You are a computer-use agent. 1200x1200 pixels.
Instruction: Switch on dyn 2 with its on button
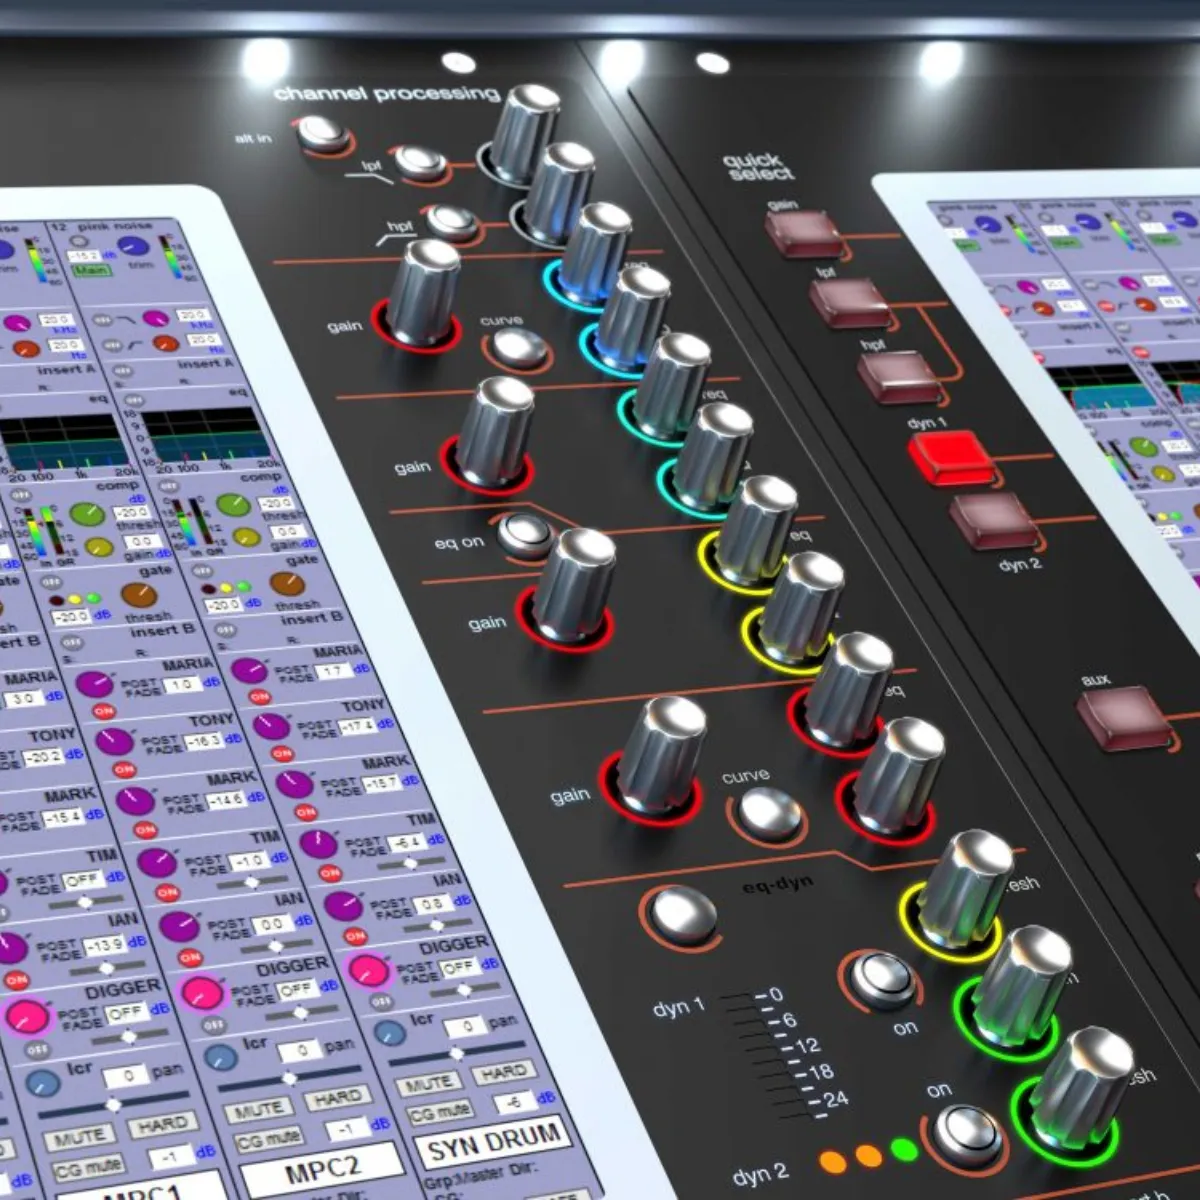pos(967,1135)
